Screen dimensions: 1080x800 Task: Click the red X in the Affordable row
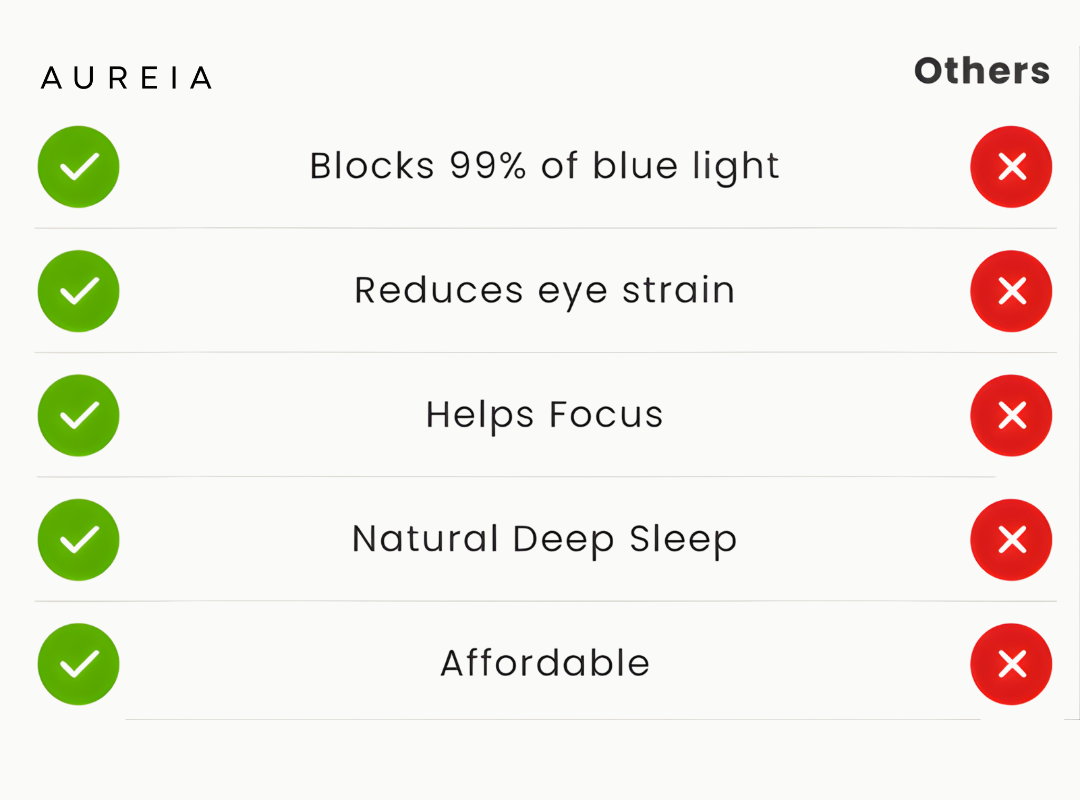[1011, 664]
